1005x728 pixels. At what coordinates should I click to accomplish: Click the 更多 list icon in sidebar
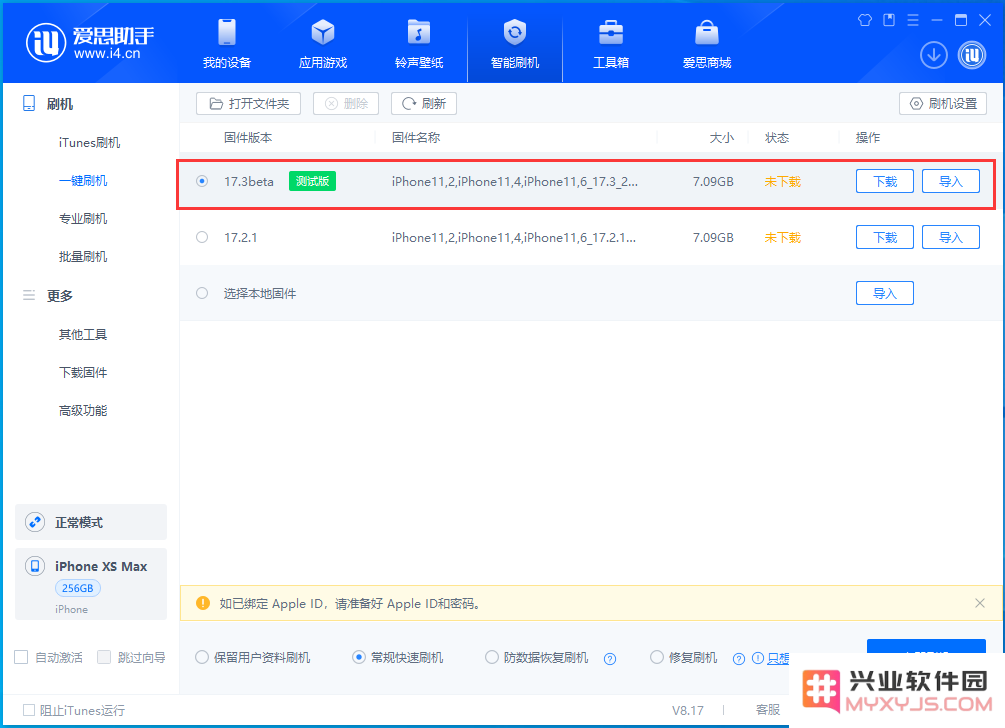(29, 295)
